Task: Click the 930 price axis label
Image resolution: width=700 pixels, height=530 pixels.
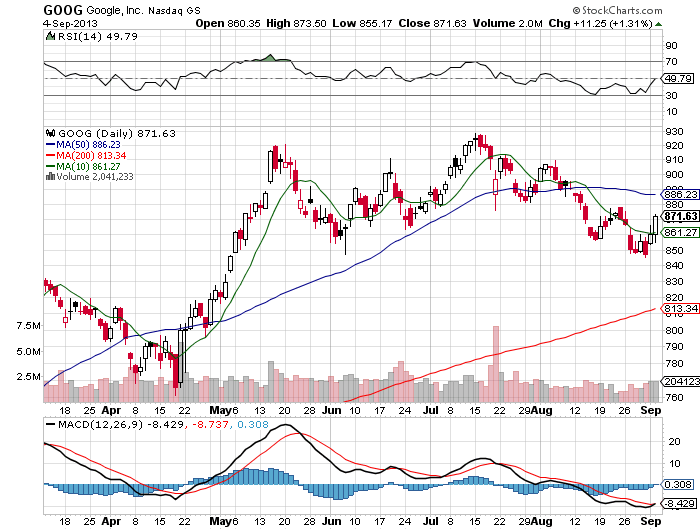Action: click(674, 131)
